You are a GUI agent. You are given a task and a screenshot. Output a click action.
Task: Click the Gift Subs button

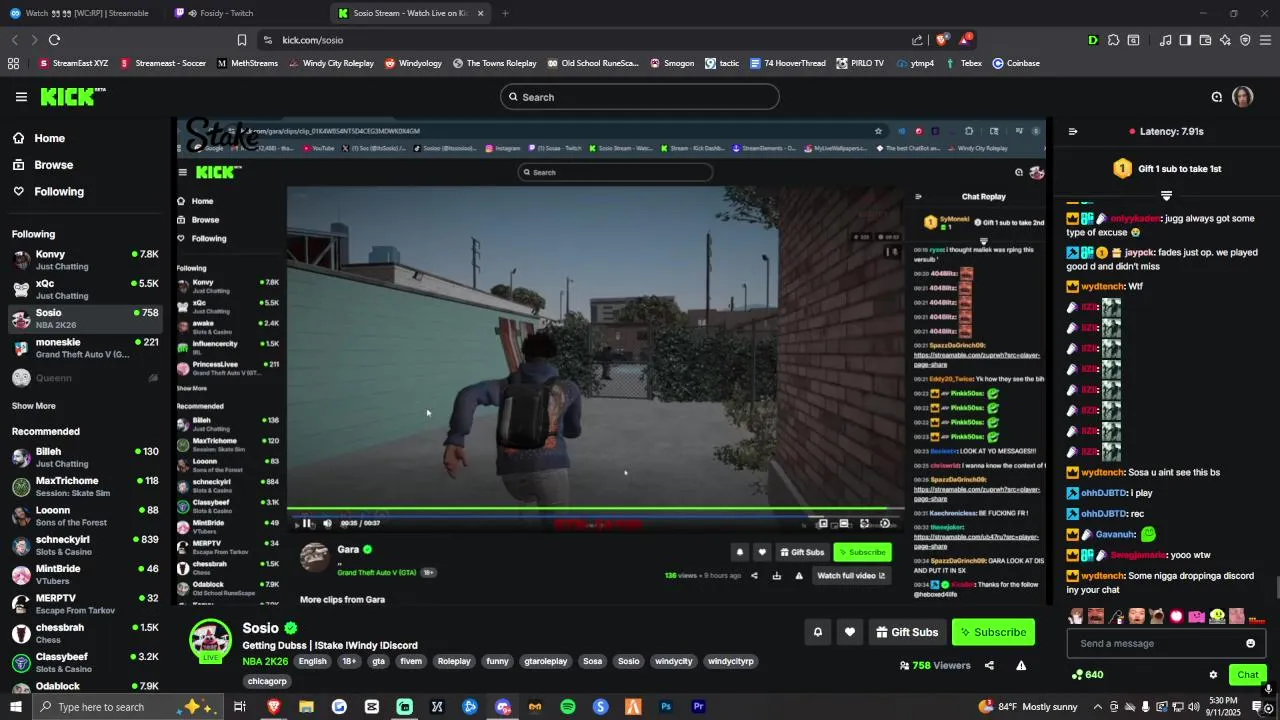[x=906, y=632]
